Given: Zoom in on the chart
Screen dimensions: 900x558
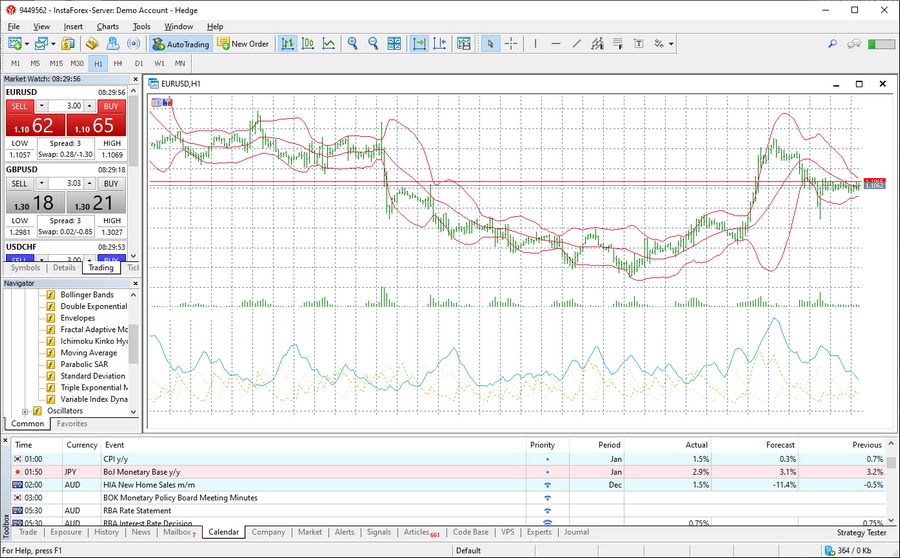Looking at the screenshot, I should tap(352, 44).
